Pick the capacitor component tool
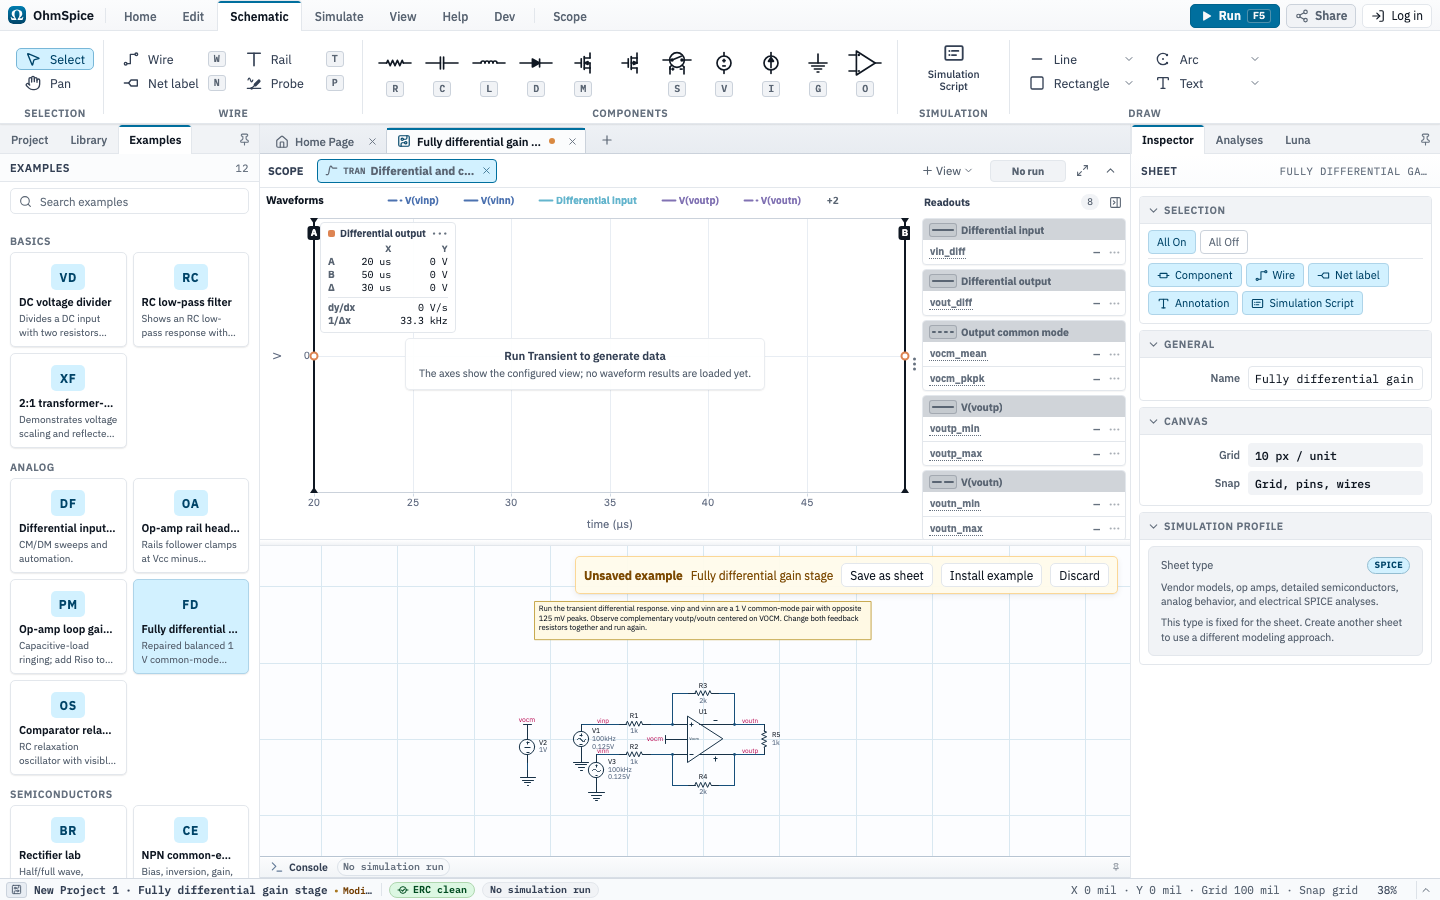1440x900 pixels. [x=442, y=63]
